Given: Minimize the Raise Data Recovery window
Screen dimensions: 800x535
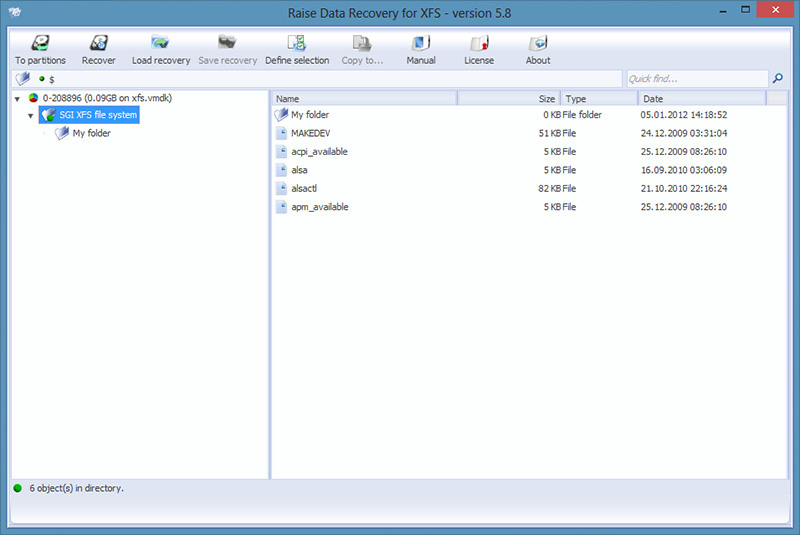Looking at the screenshot, I should pyautogui.click(x=722, y=11).
